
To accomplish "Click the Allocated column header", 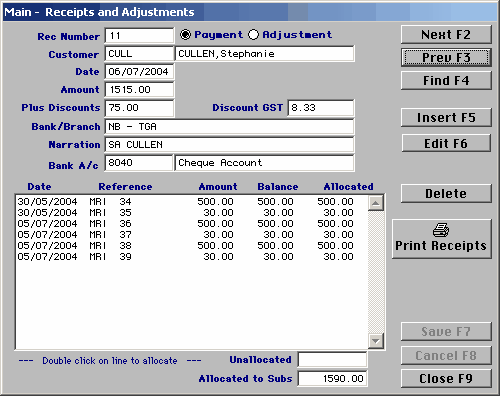I will point(348,187).
